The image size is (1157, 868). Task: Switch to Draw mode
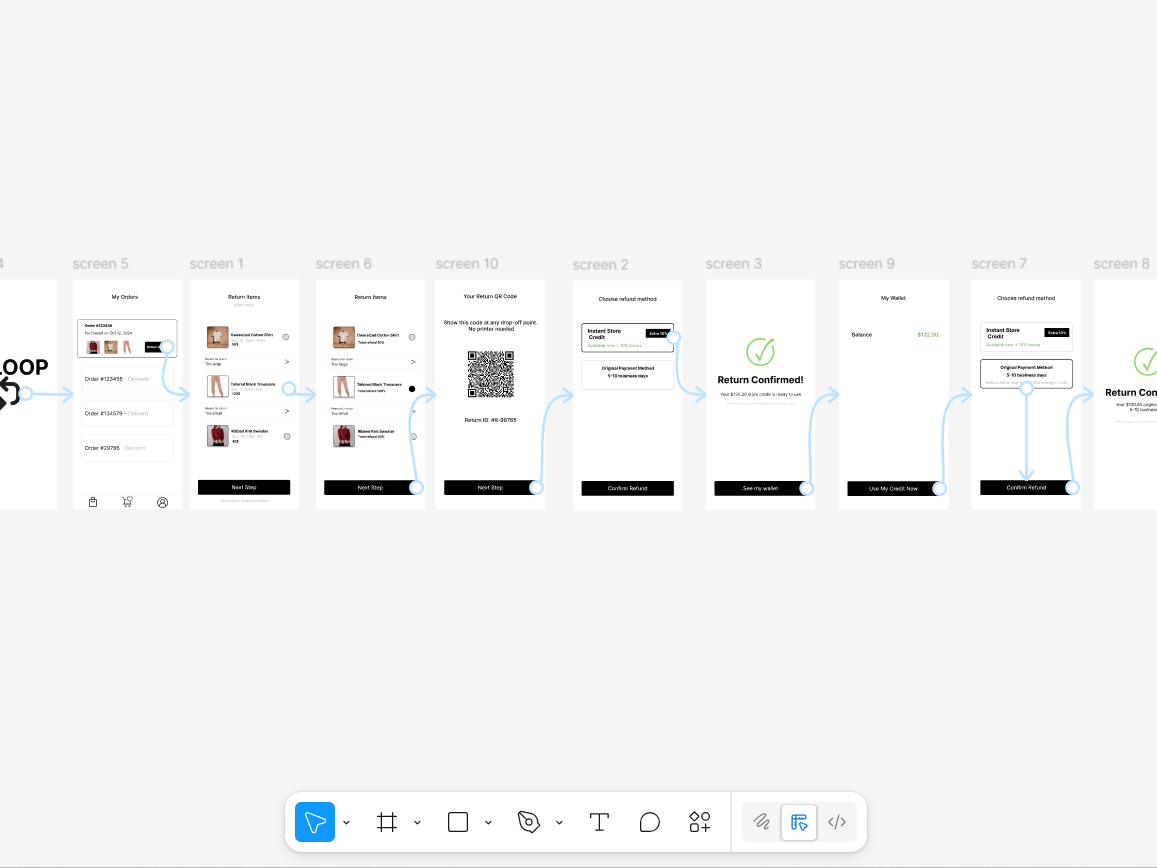coord(761,822)
